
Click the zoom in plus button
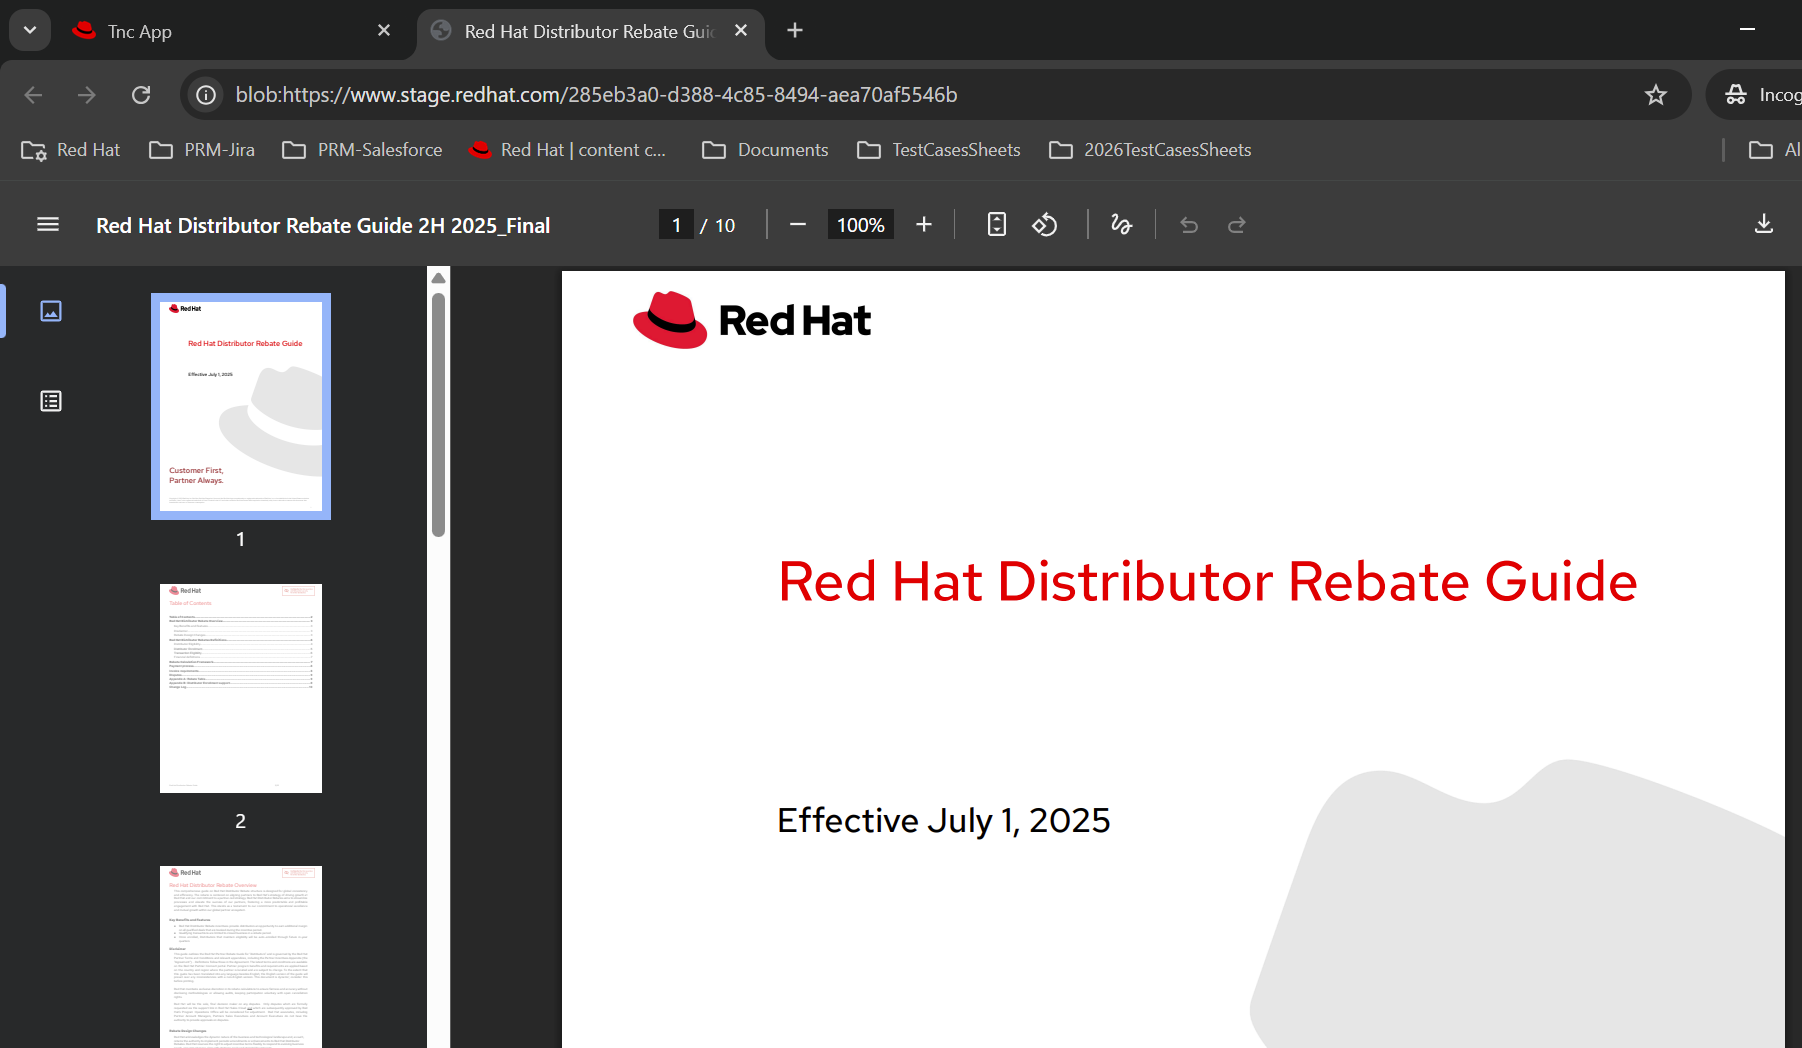[923, 225]
